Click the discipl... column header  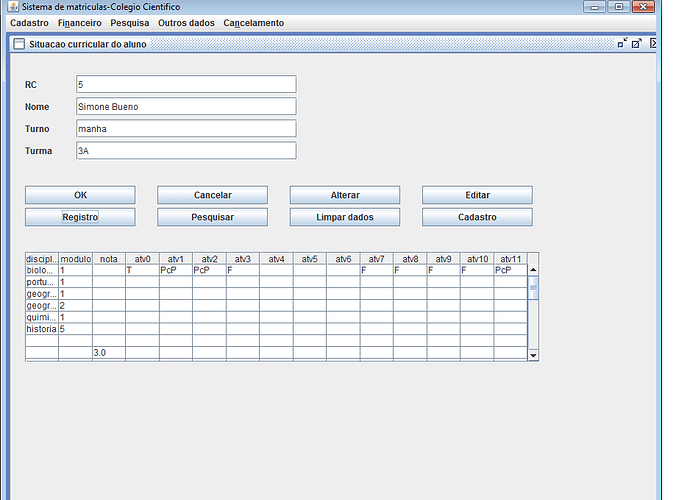point(42,259)
